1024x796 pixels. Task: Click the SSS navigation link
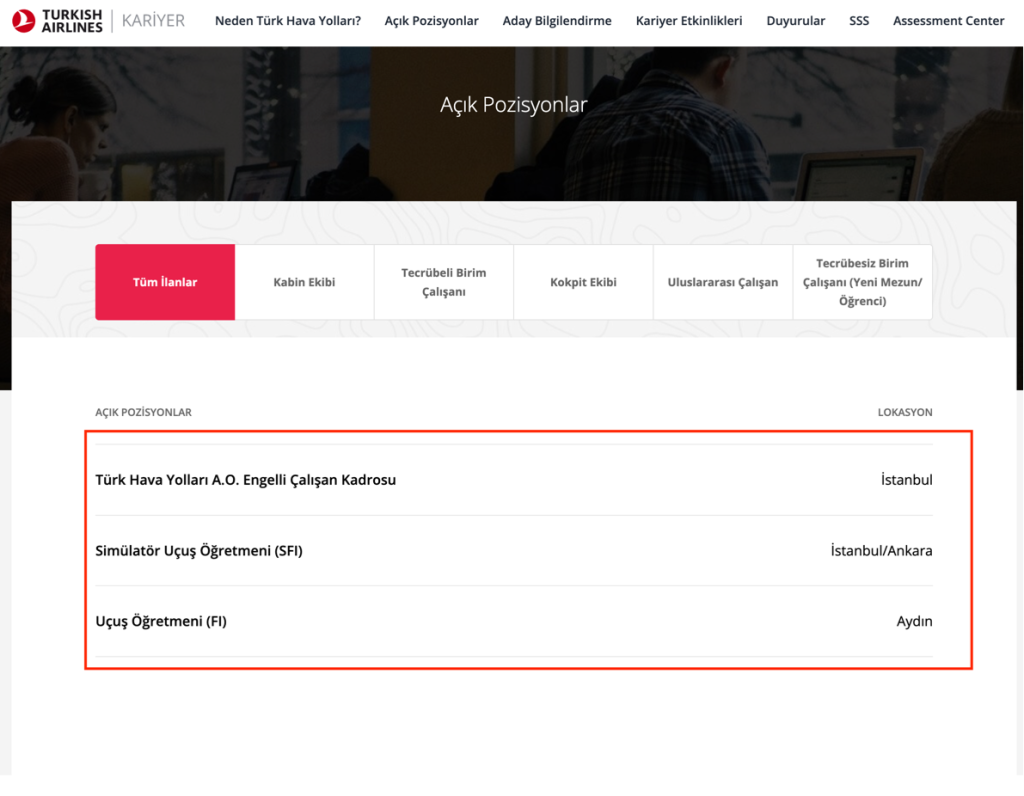pyautogui.click(x=859, y=21)
